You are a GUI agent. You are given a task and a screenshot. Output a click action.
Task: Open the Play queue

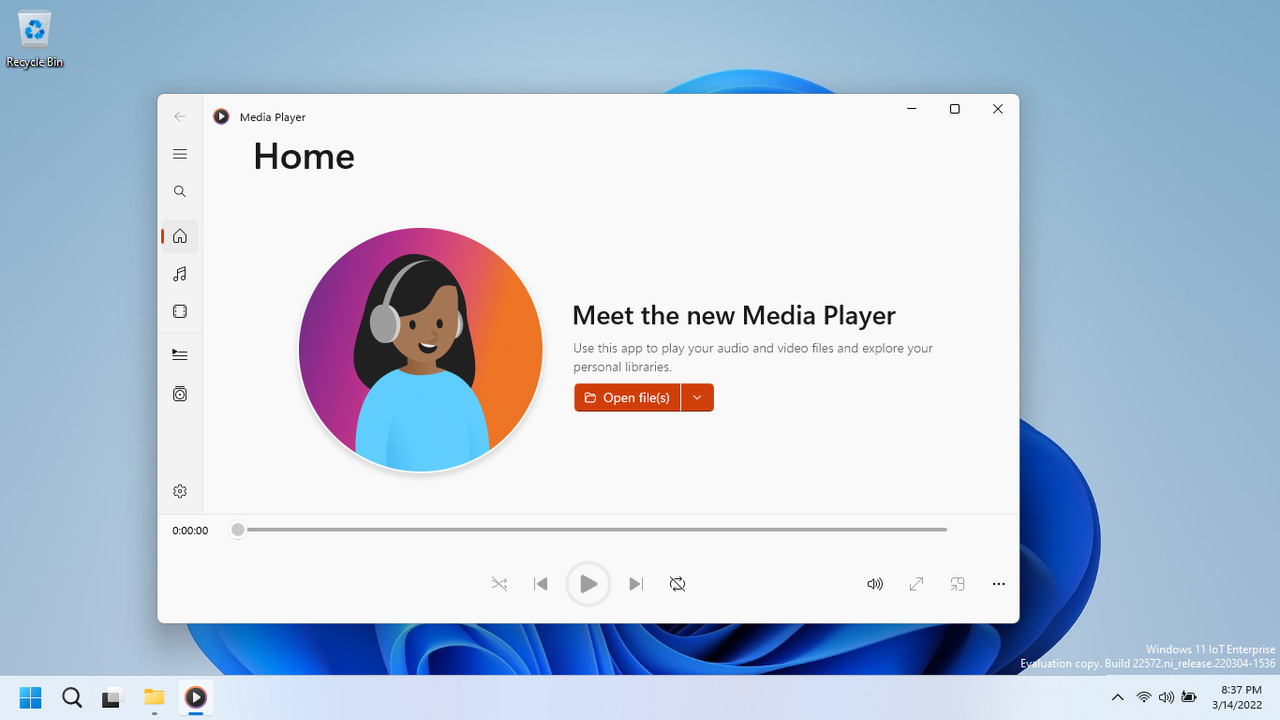click(x=180, y=354)
